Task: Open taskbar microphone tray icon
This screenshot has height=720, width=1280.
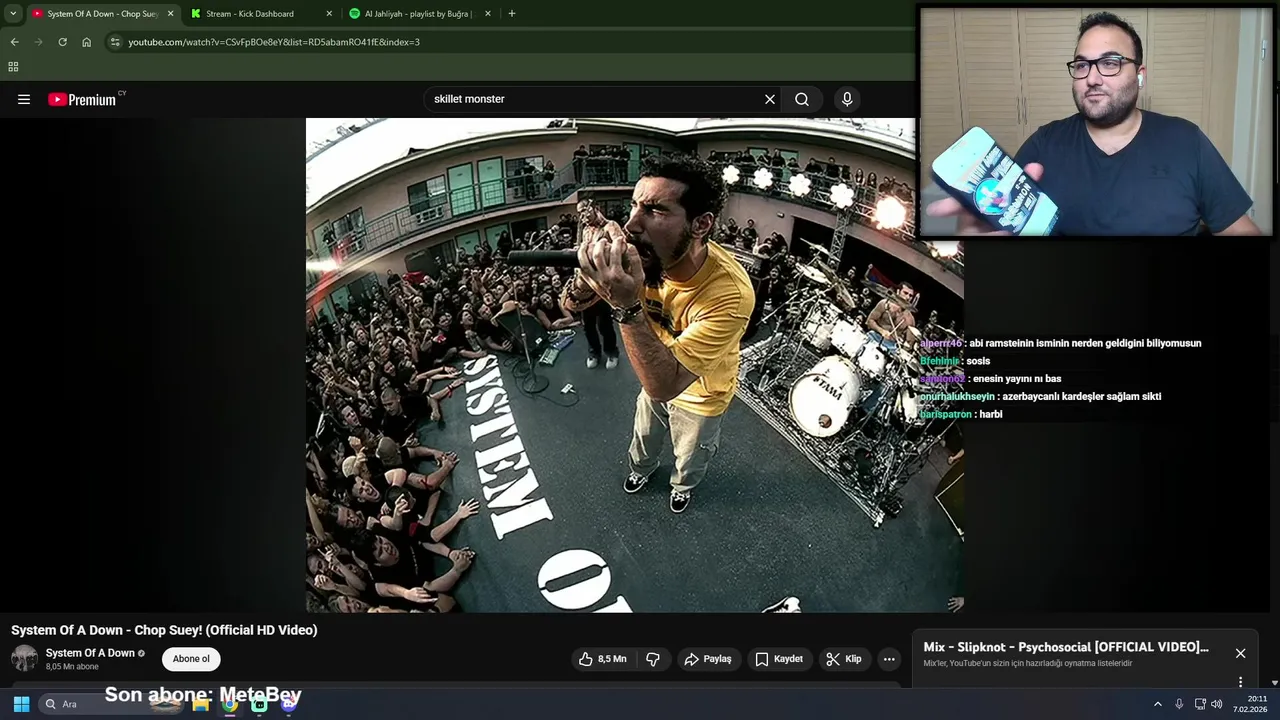Action: [x=1179, y=704]
